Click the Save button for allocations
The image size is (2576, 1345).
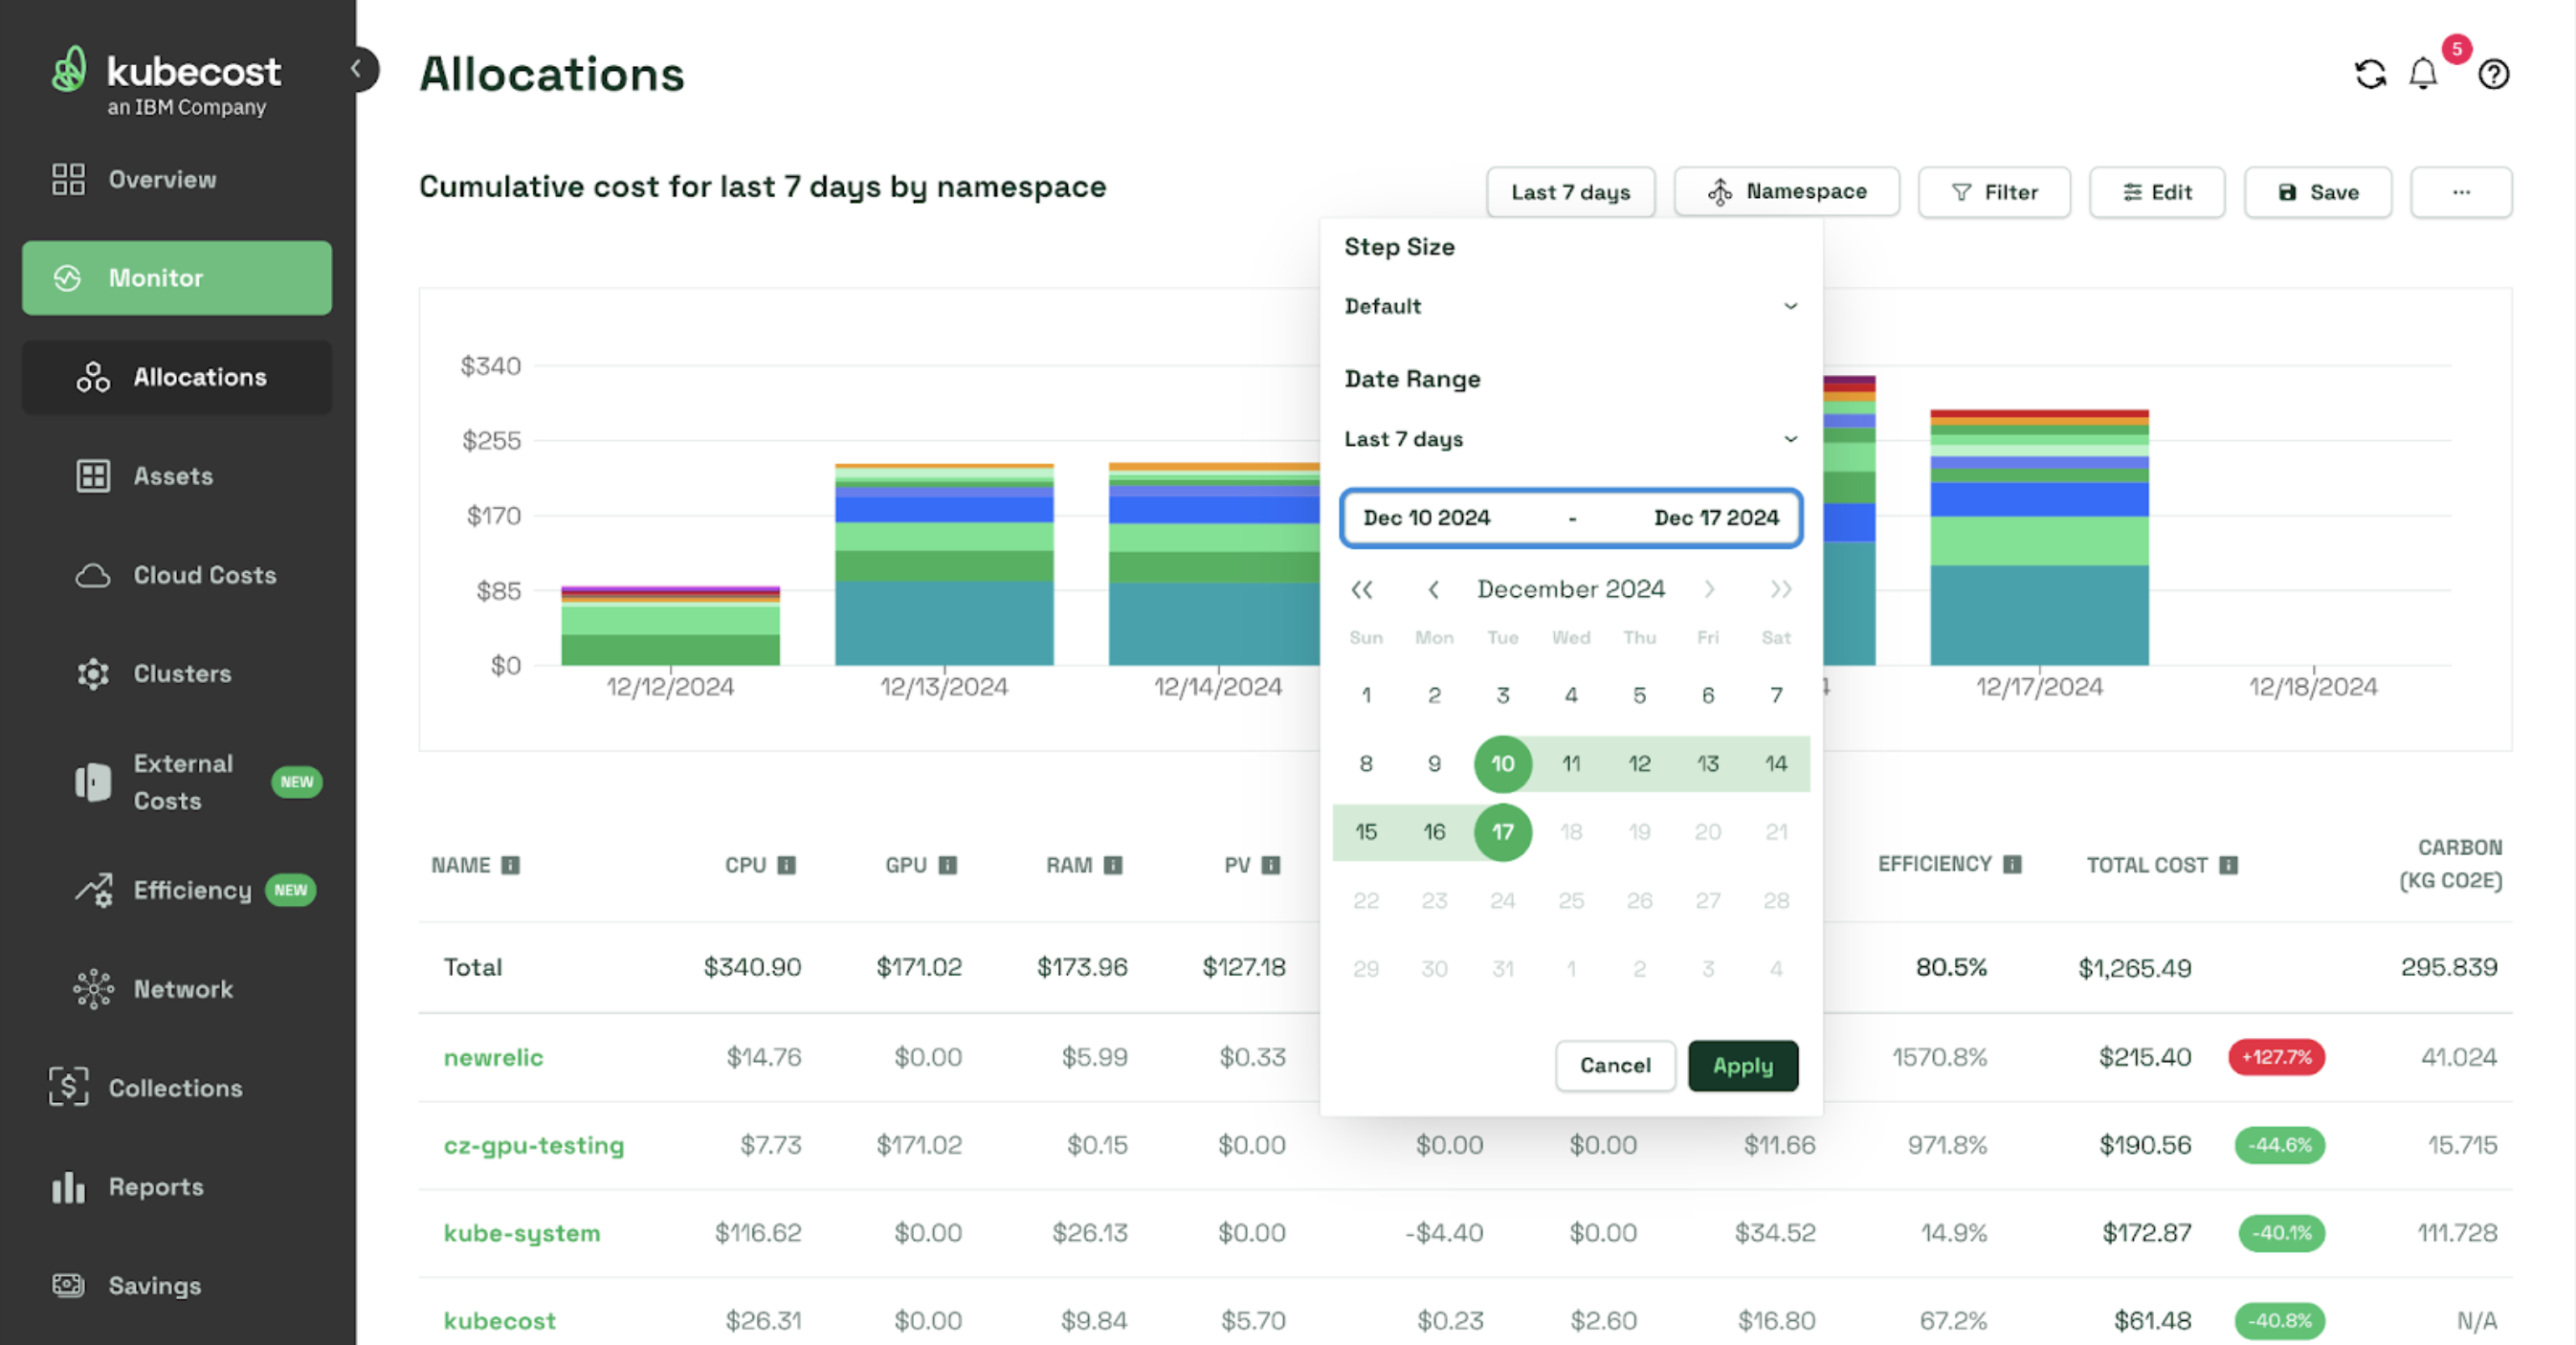tap(2319, 192)
